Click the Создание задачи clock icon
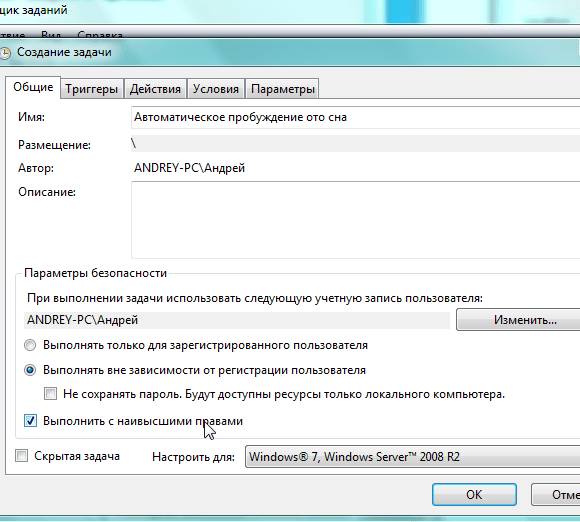Image resolution: width=580 pixels, height=522 pixels. pos(5,53)
